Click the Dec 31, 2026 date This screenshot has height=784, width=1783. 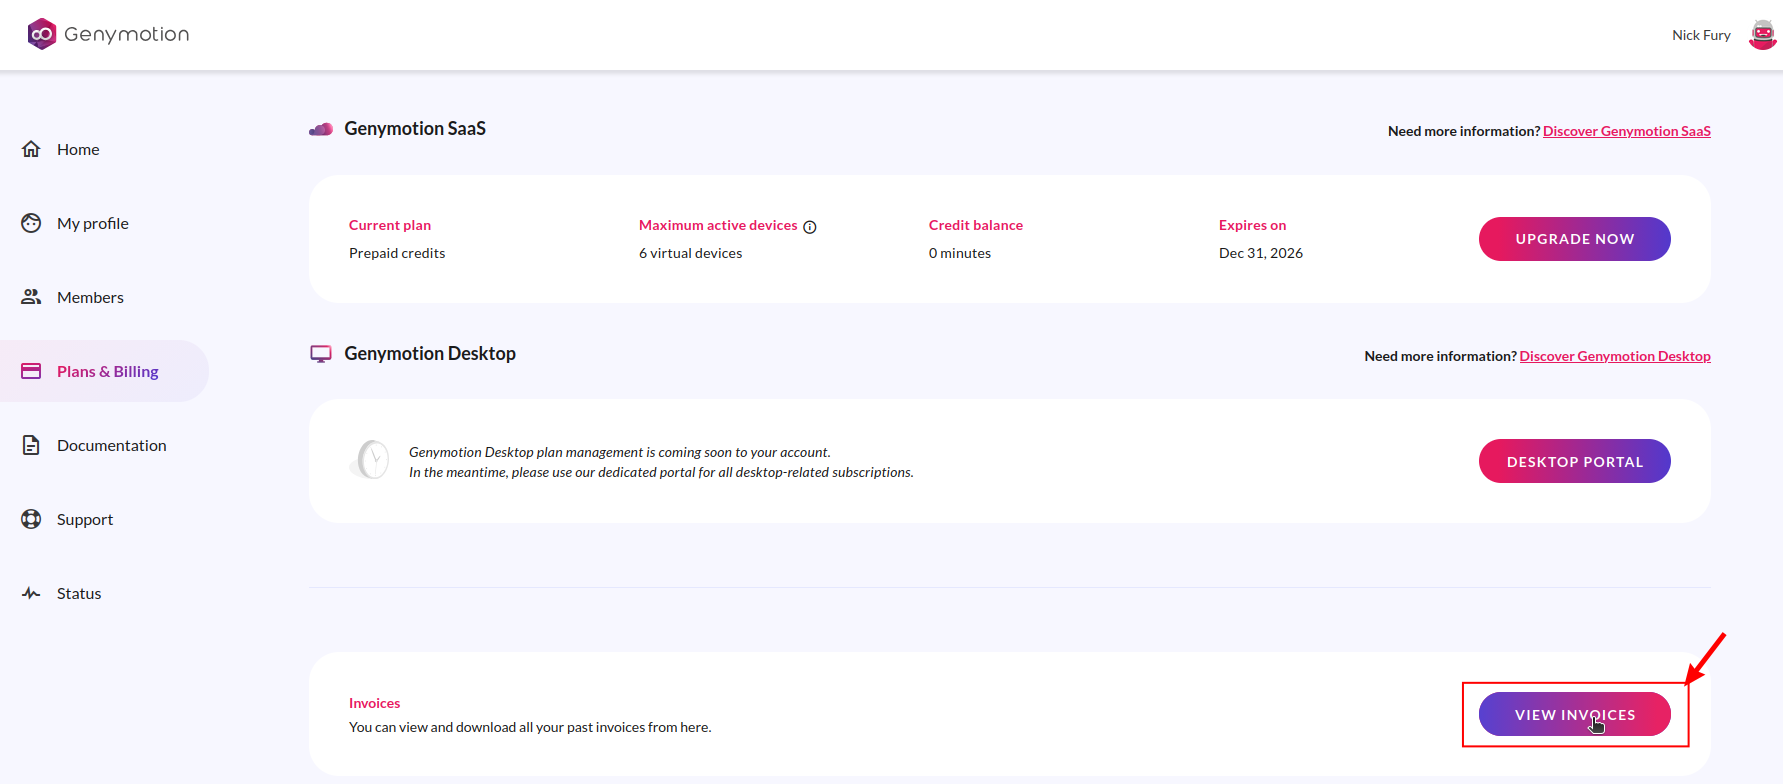(1261, 253)
